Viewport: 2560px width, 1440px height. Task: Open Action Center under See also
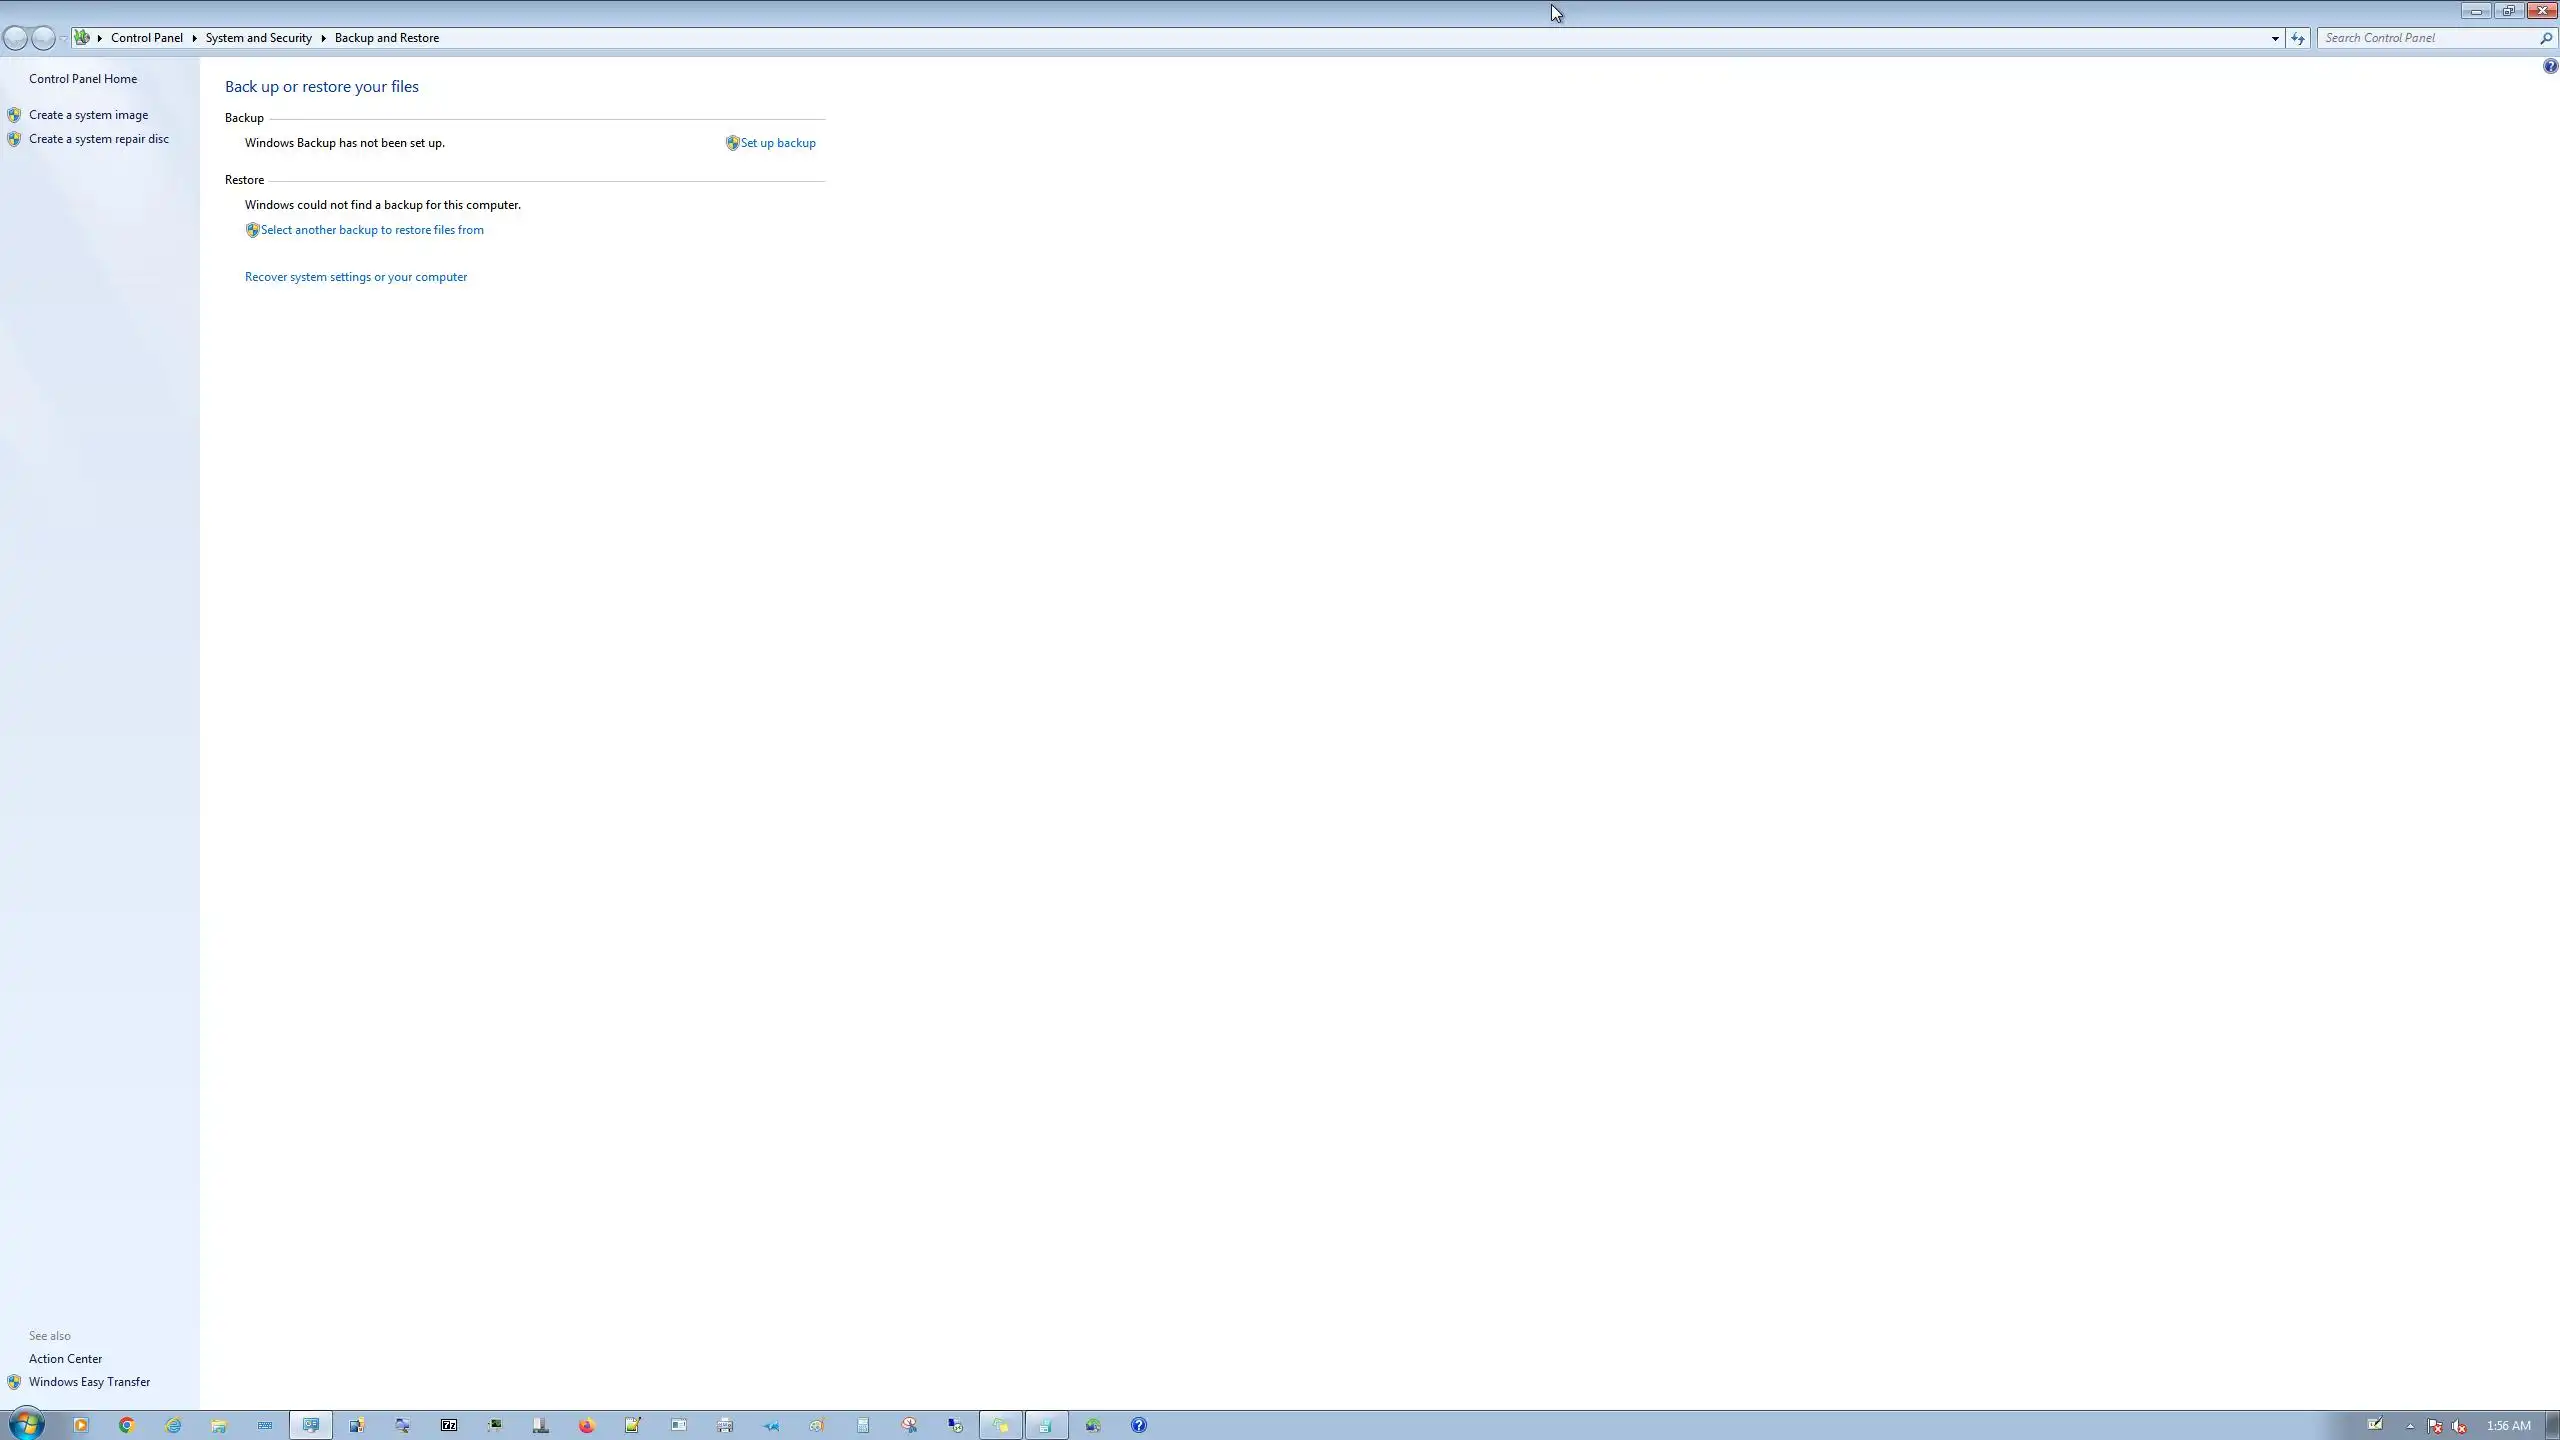(x=65, y=1359)
